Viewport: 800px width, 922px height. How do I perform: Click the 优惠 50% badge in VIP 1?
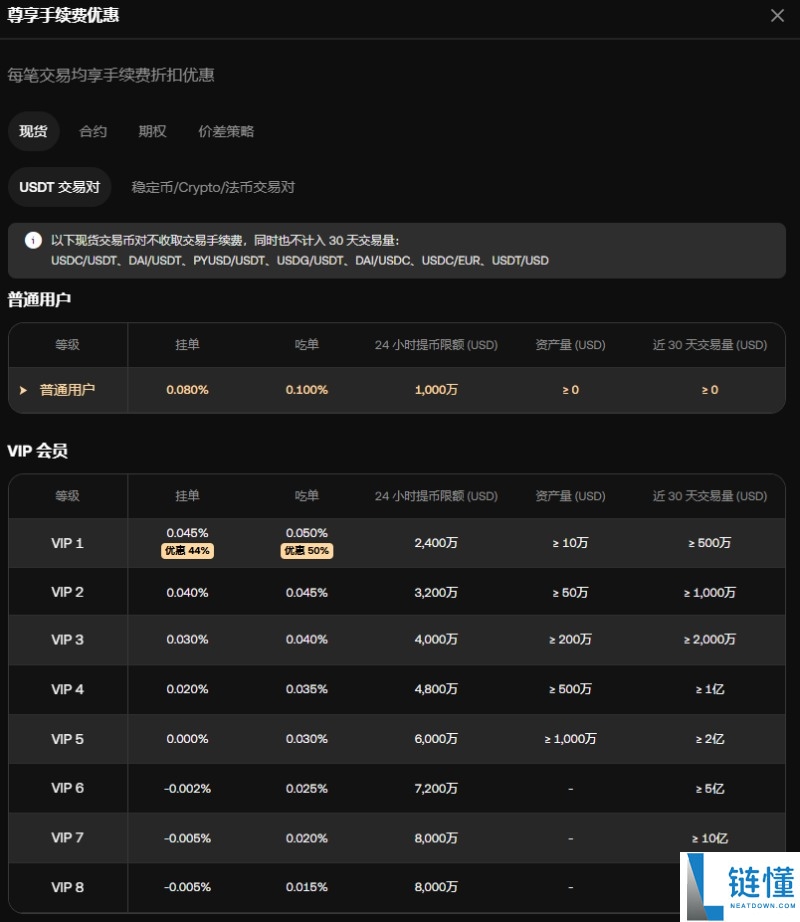pyautogui.click(x=307, y=550)
